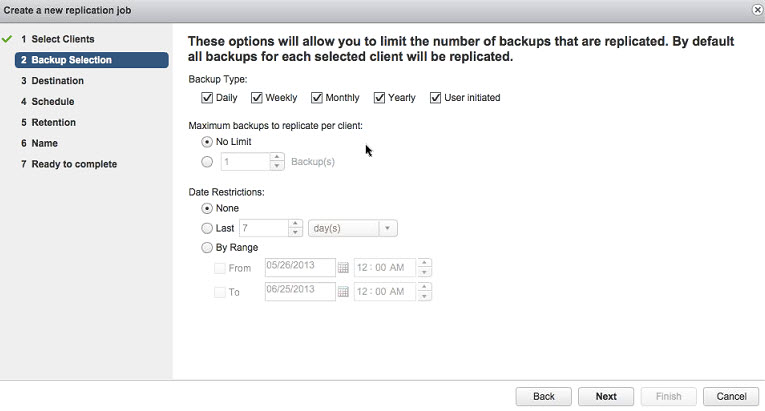Viewport: 765px width, 411px height.
Task: Click the Back button
Action: click(x=544, y=396)
